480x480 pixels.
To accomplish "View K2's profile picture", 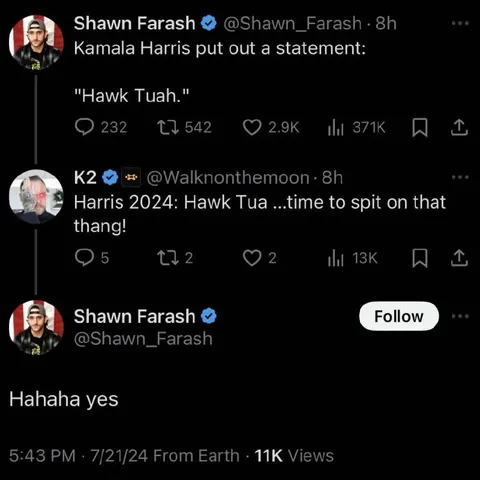I will tap(36, 197).
